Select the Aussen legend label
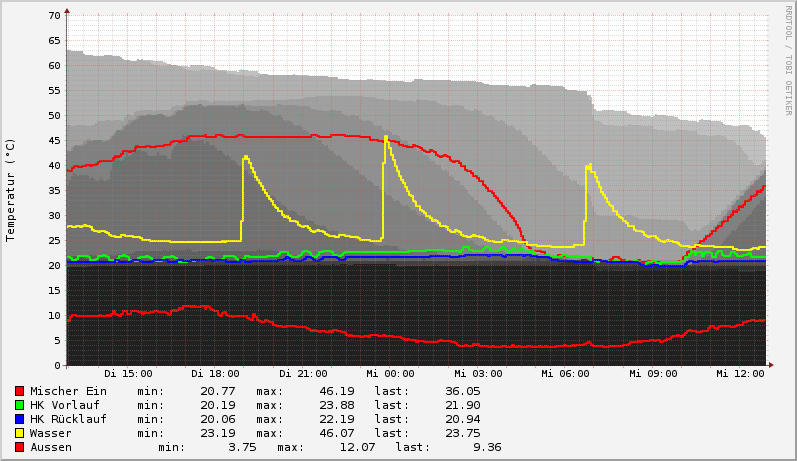Viewport: 797px width, 461px height. (50, 447)
